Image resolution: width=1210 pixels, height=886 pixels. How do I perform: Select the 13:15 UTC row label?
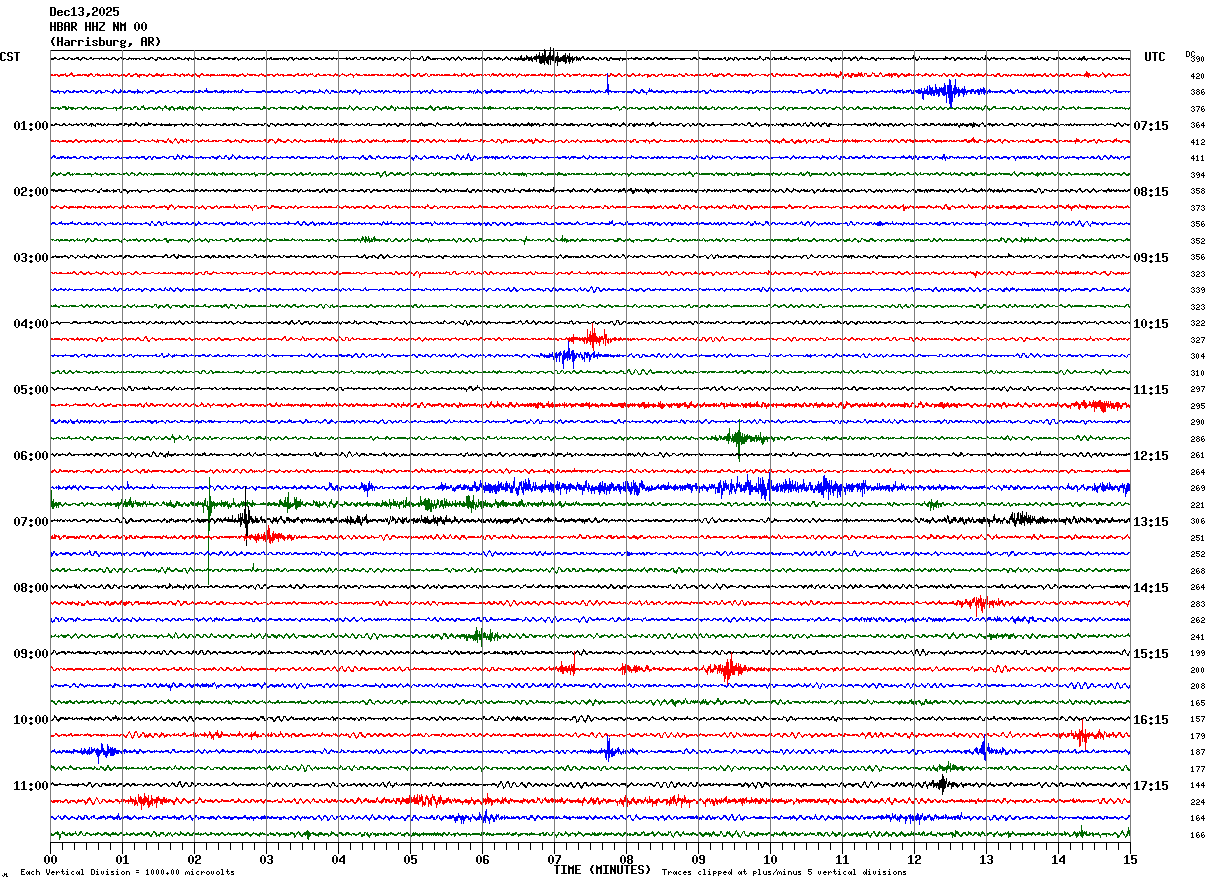click(x=1151, y=522)
